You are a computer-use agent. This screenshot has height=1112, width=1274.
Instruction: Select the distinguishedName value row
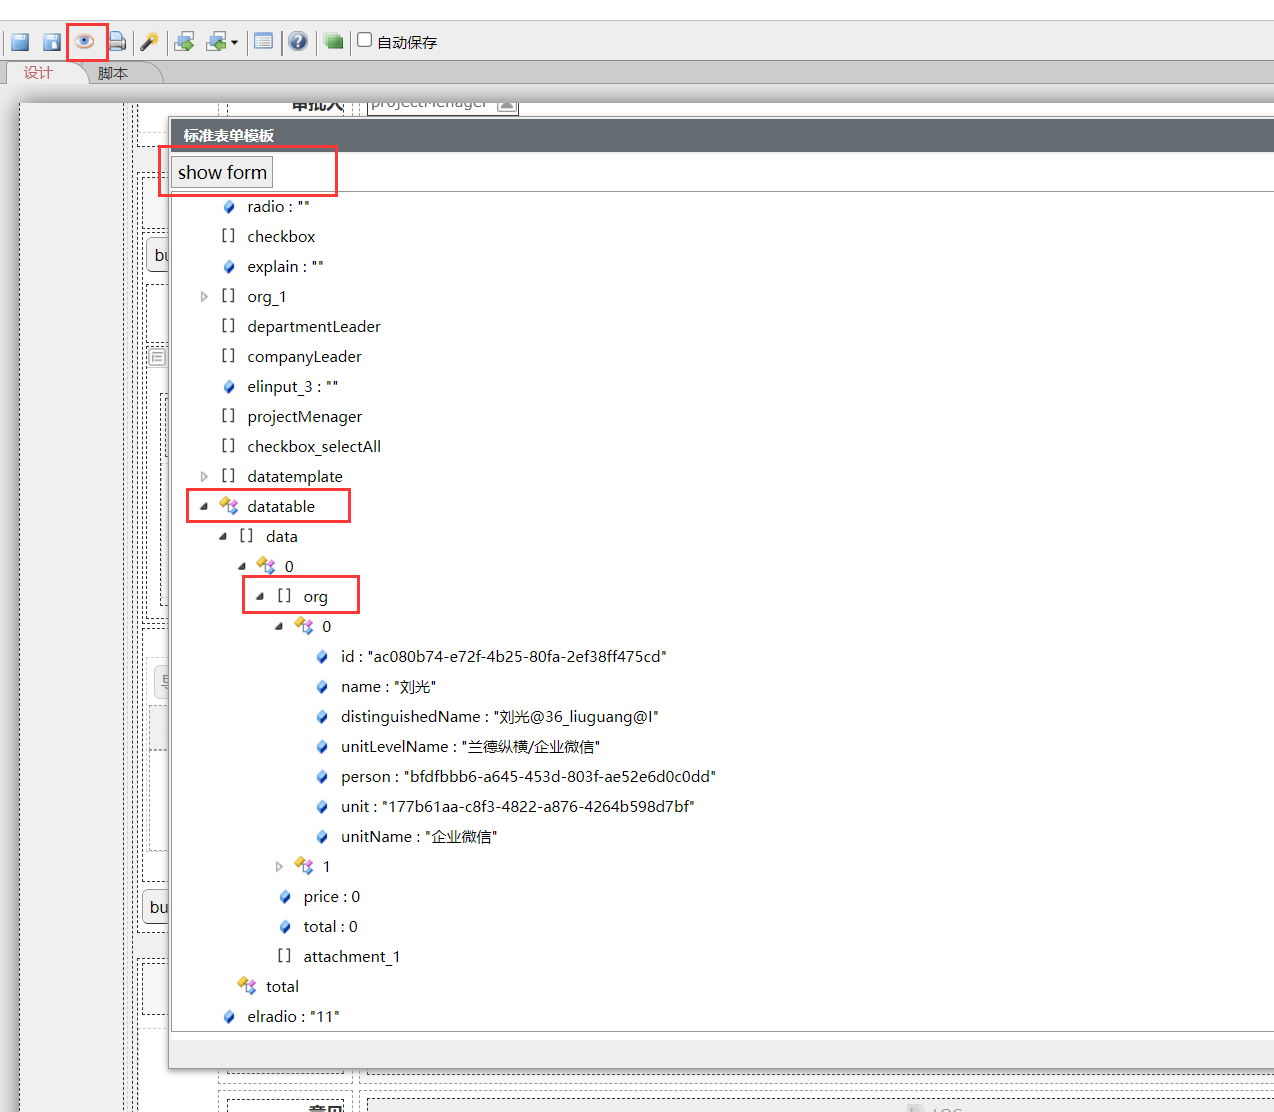(499, 717)
